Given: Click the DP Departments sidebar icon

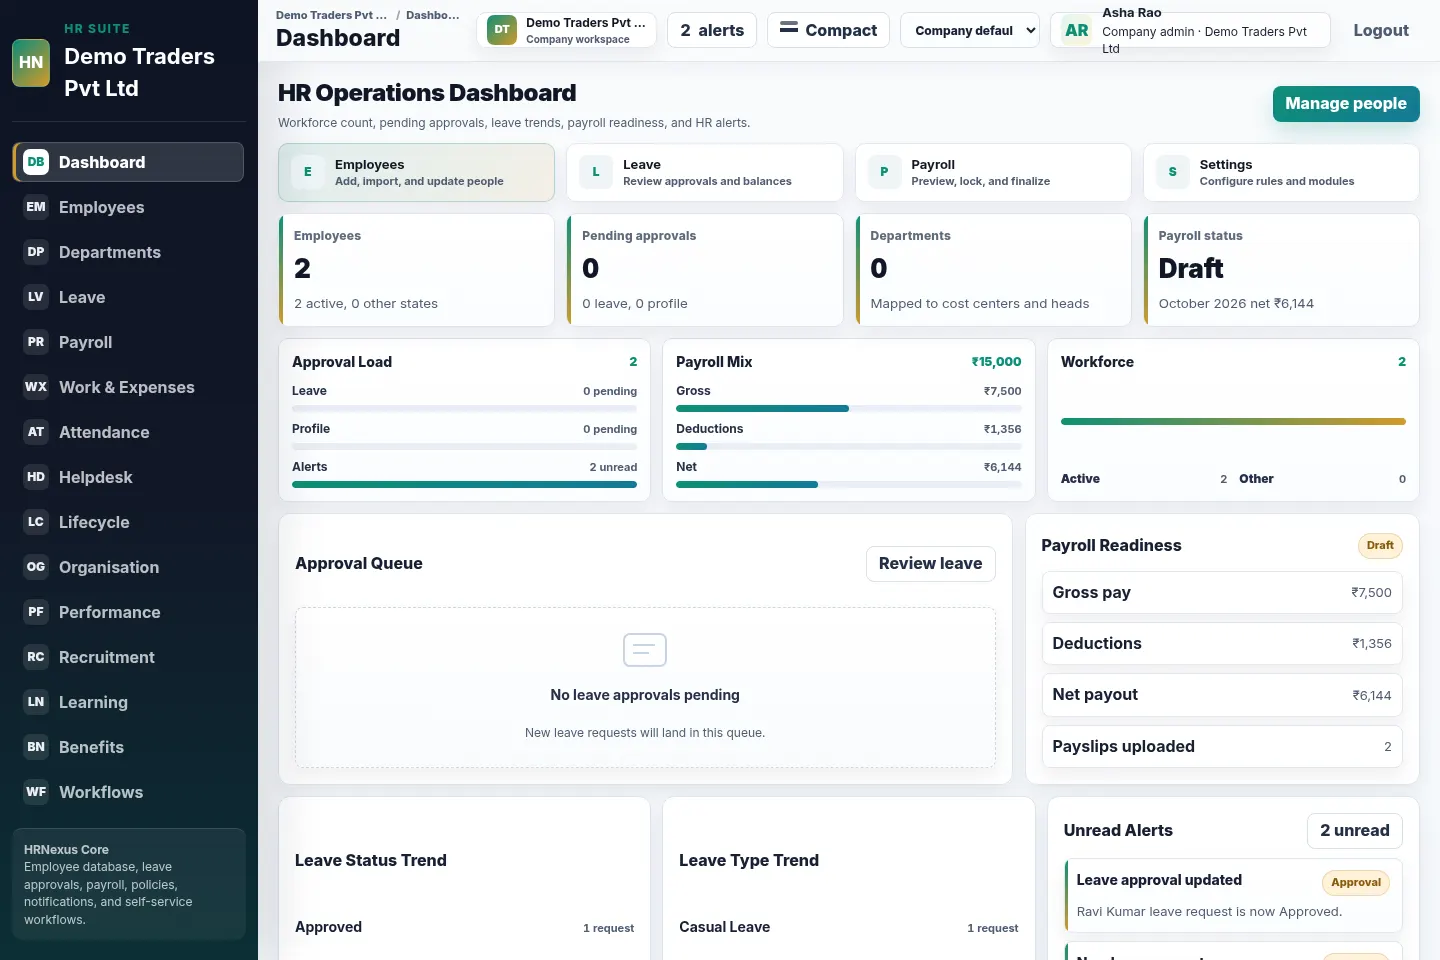Looking at the screenshot, I should [x=36, y=252].
